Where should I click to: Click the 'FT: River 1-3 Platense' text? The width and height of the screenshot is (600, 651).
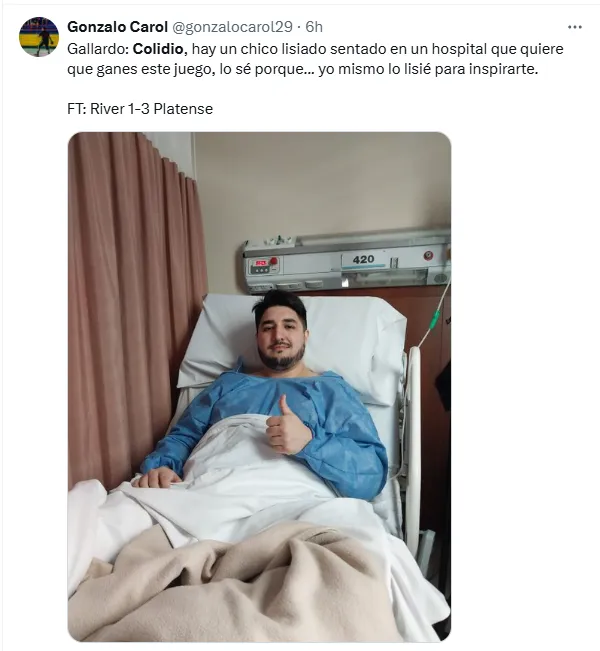tap(140, 109)
